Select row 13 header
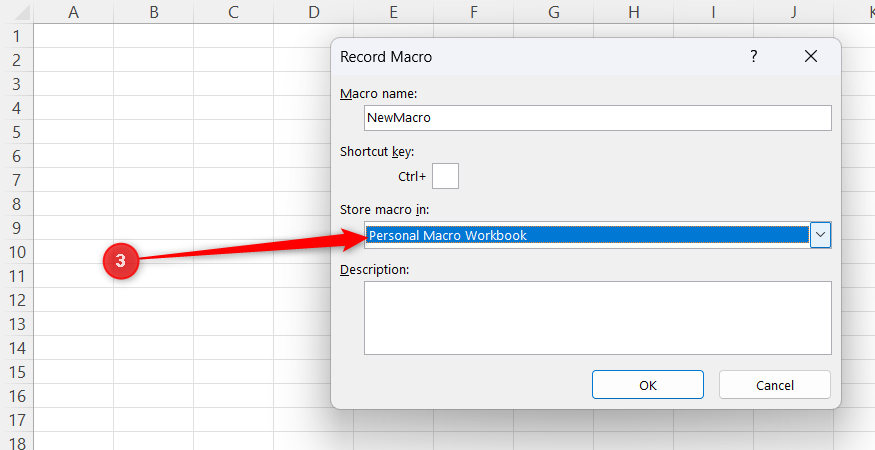This screenshot has height=450, width=875. point(17,324)
